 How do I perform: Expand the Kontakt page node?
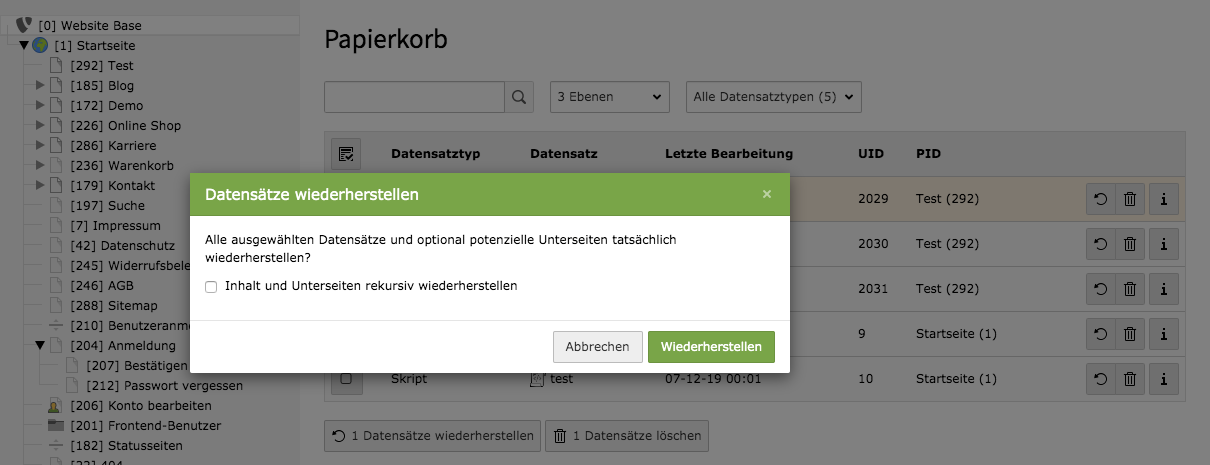40,185
